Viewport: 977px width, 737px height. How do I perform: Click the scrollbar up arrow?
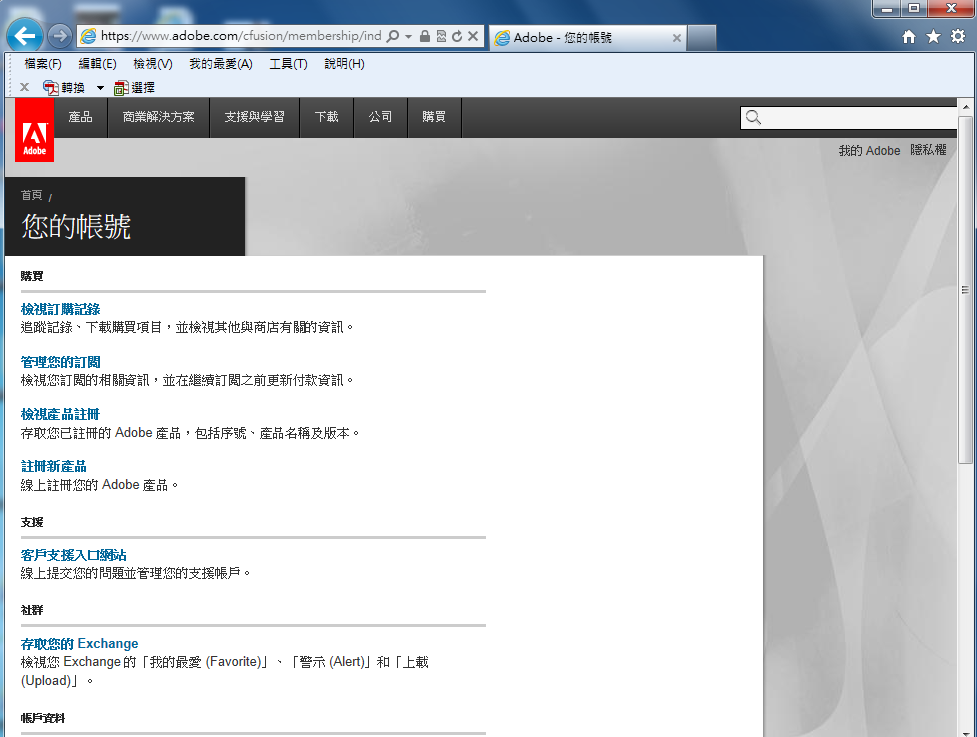coord(965,107)
